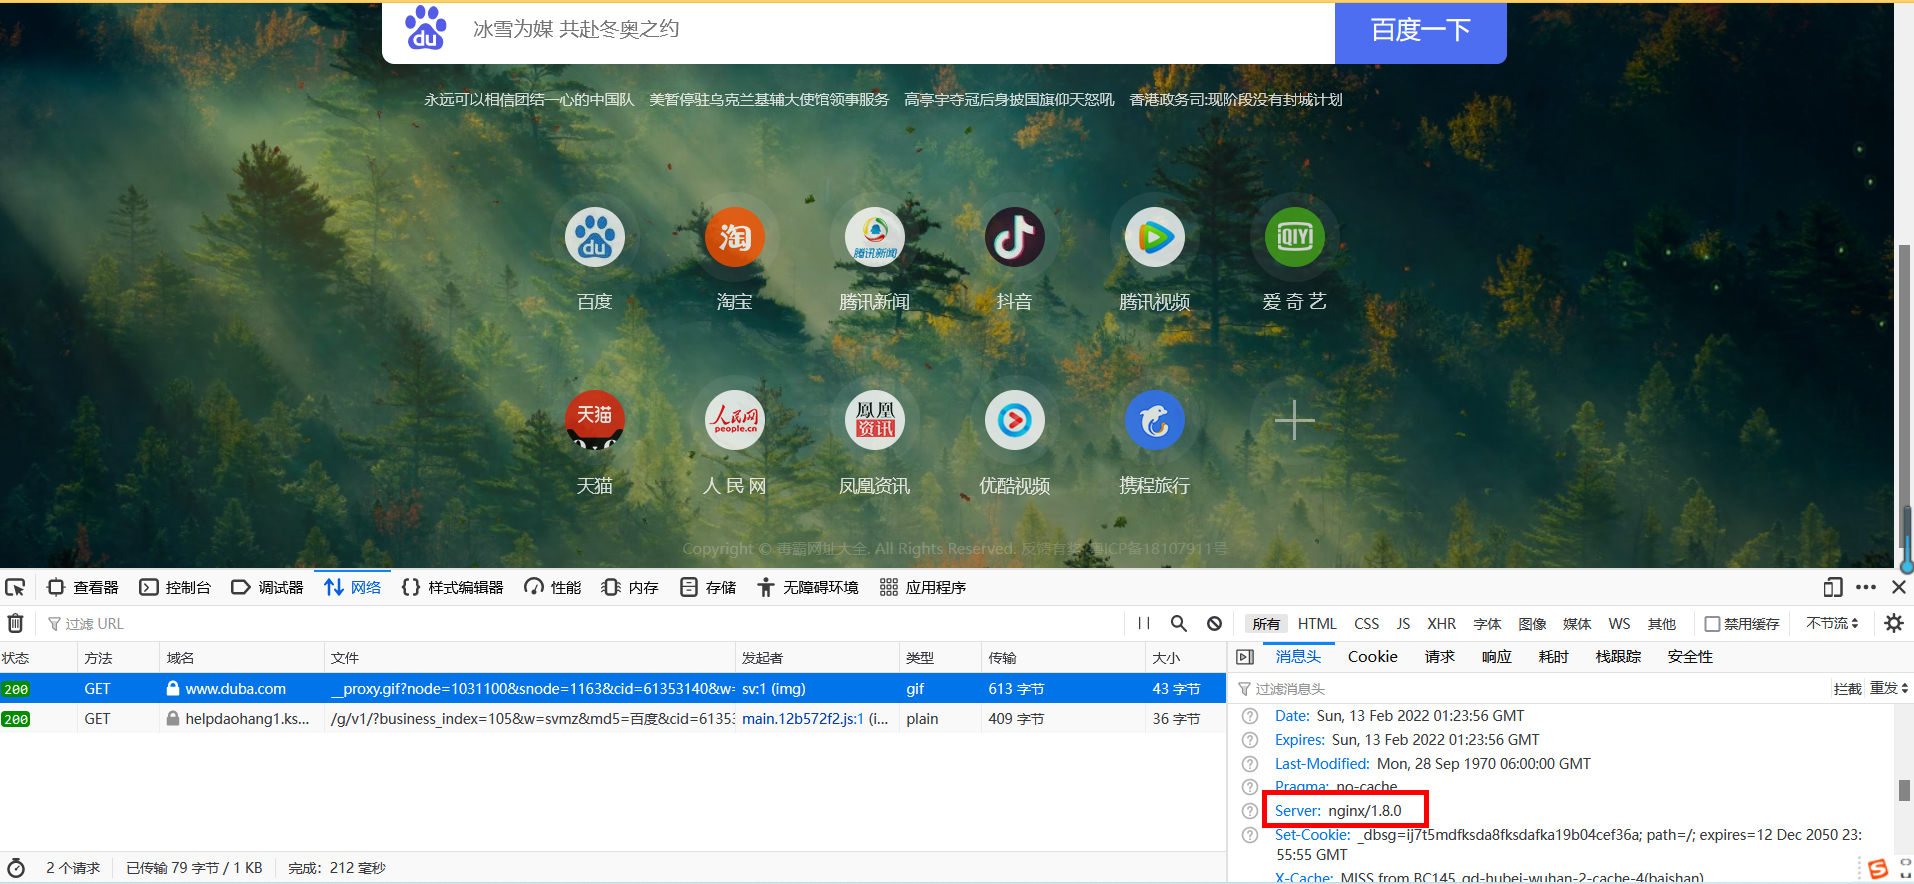The image size is (1914, 884).
Task: Click the 百度一下 search button
Action: pyautogui.click(x=1420, y=32)
